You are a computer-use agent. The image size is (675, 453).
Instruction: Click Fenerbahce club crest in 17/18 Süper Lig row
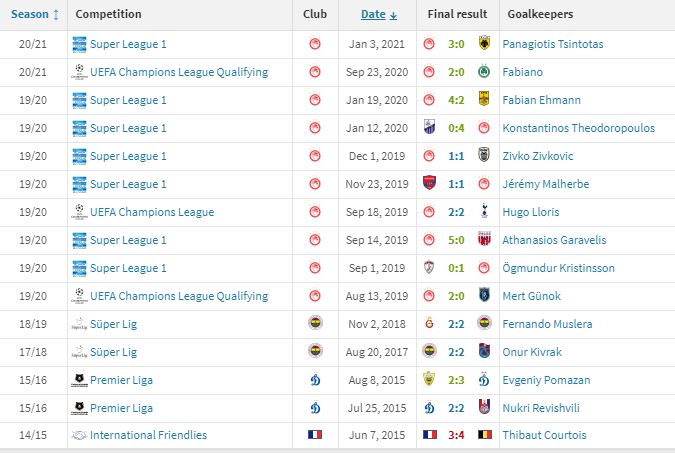click(316, 351)
